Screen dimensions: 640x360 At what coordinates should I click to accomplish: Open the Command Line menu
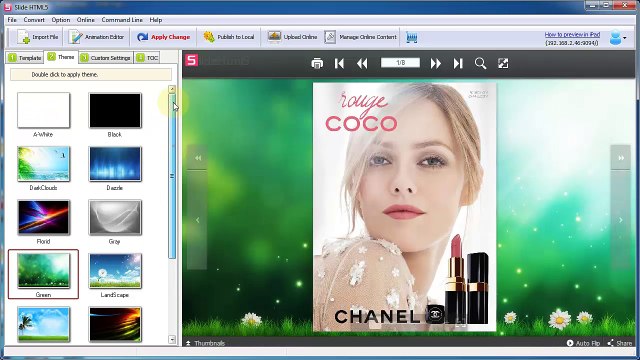click(x=122, y=20)
